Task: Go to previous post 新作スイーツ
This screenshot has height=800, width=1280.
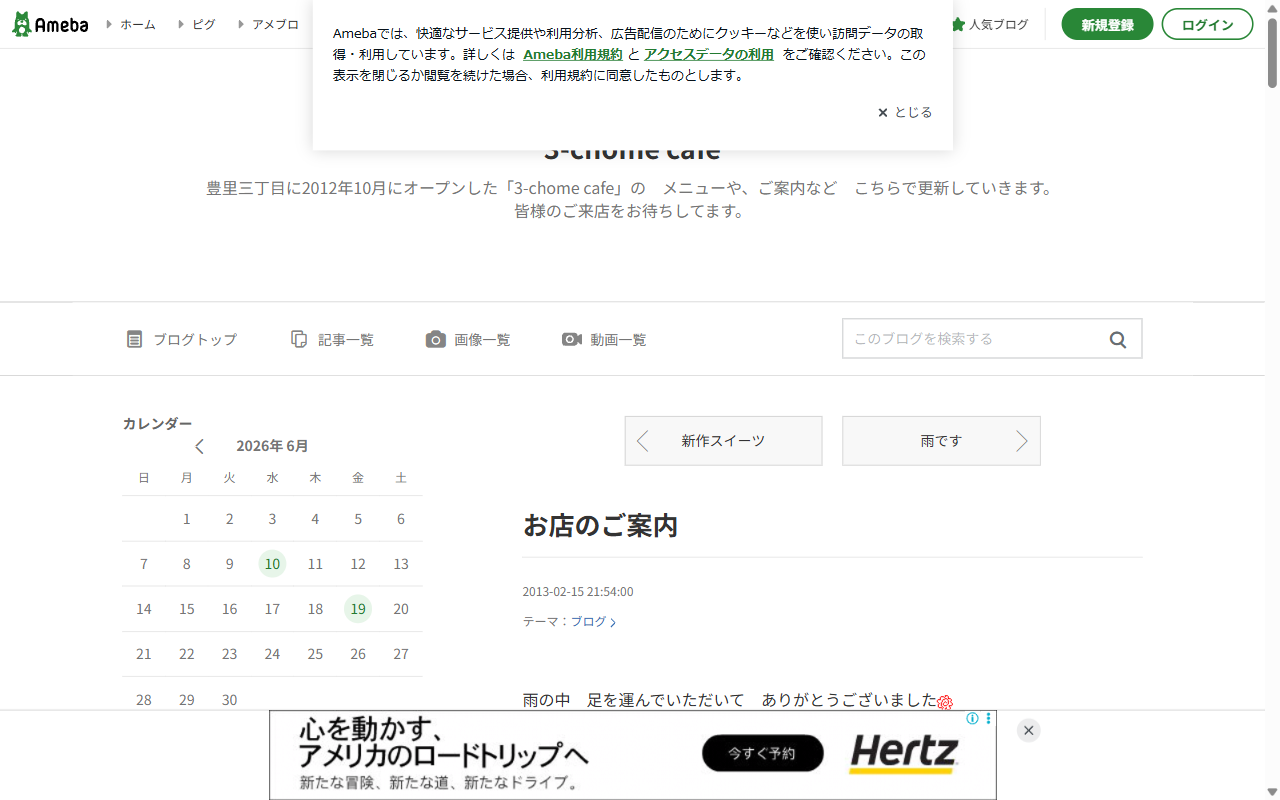Action: 723,441
